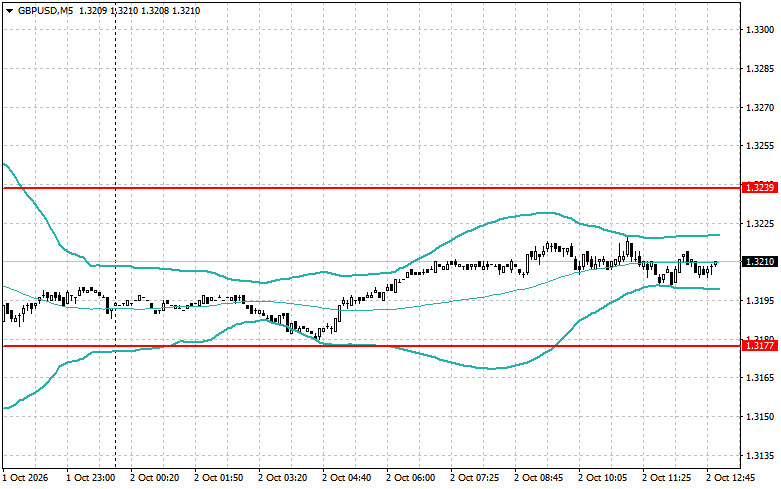Click the 1.3270 price scale value
The image size is (781, 489).
[x=760, y=107]
